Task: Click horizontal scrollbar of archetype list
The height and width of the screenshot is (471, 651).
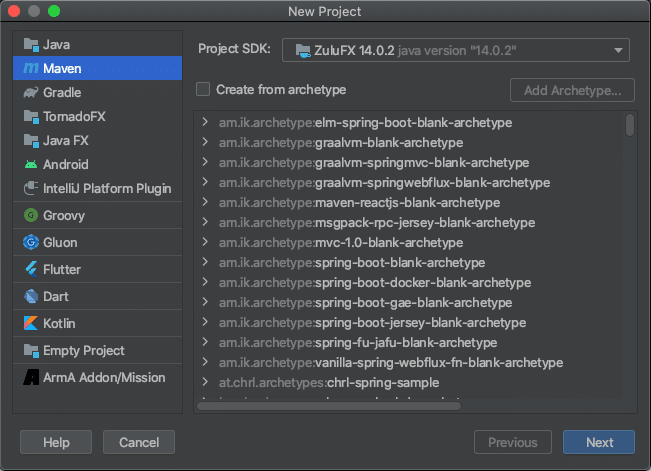Action: pyautogui.click(x=329, y=406)
